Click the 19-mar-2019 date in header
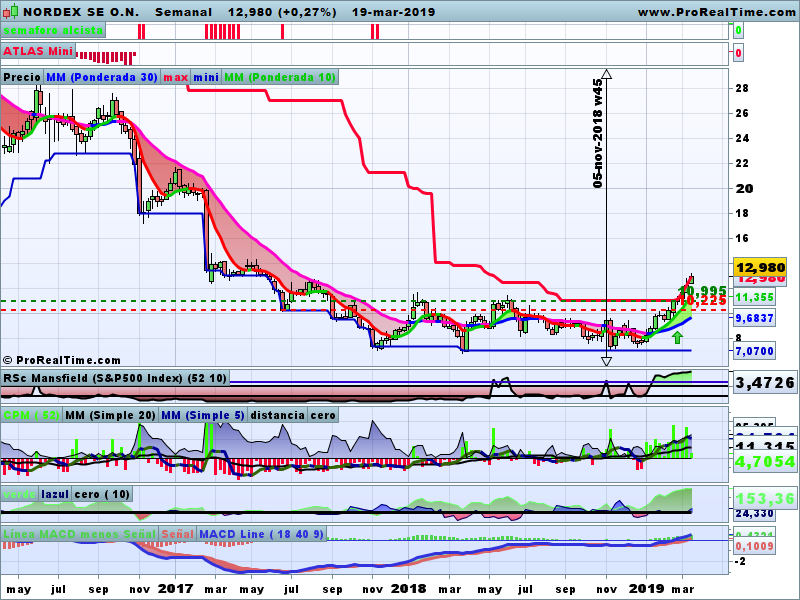 pos(393,12)
